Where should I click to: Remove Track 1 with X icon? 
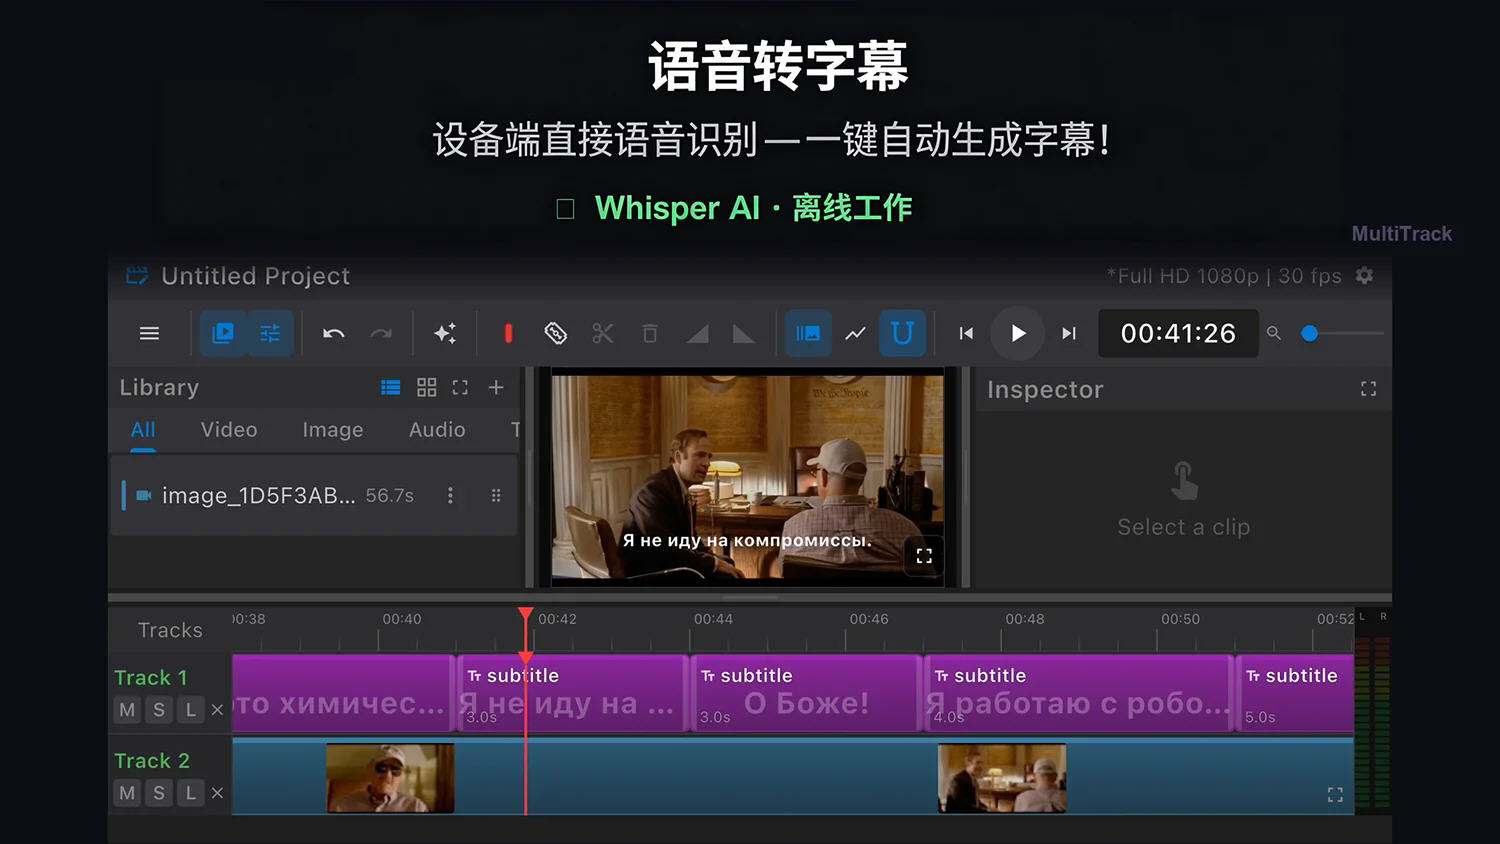[x=217, y=710]
